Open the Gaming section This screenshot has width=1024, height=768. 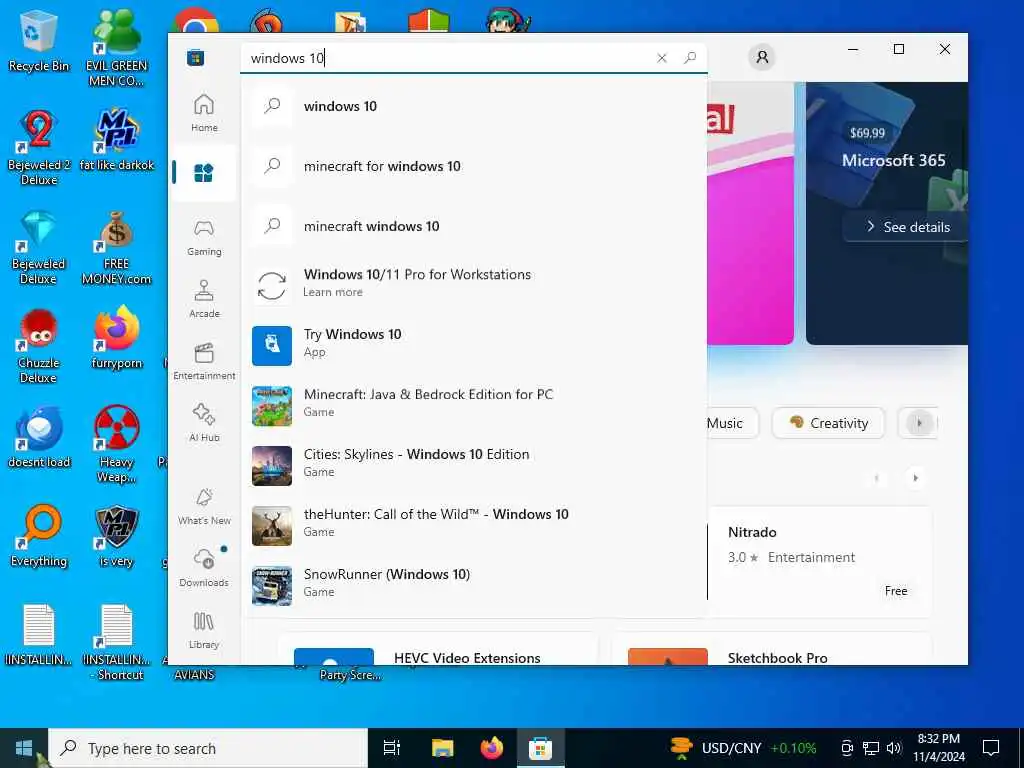(204, 237)
